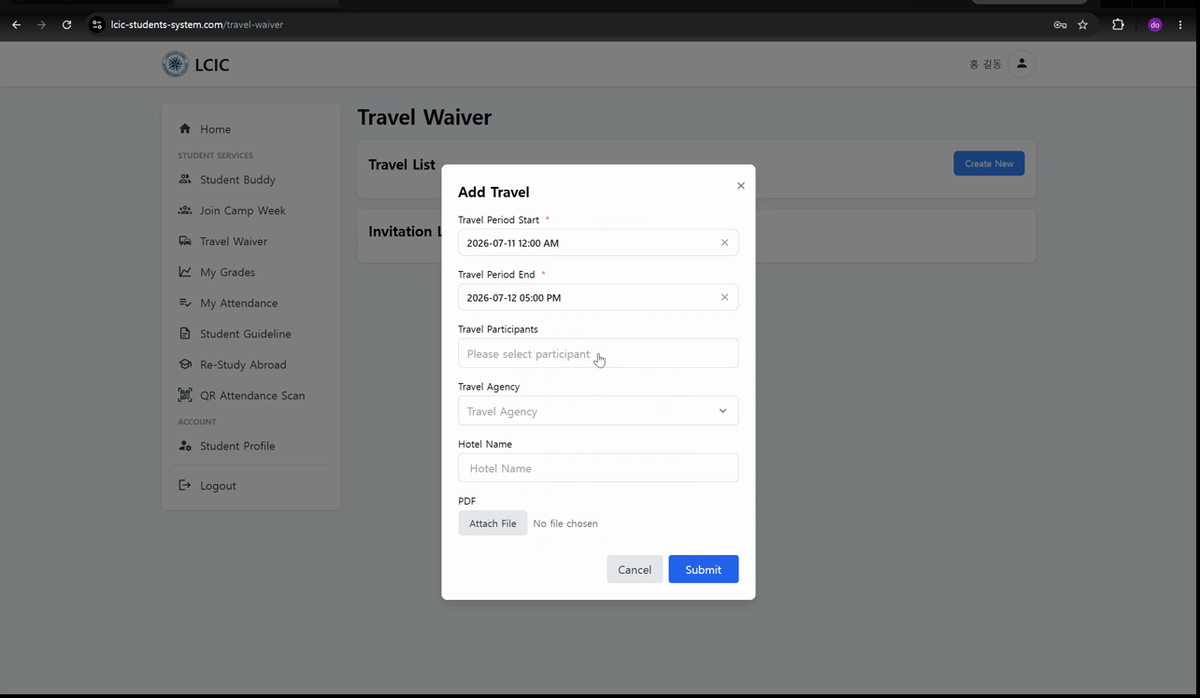Image resolution: width=1200 pixels, height=698 pixels.
Task: Expand the Travel Agency dropdown chevron
Action: click(x=723, y=411)
